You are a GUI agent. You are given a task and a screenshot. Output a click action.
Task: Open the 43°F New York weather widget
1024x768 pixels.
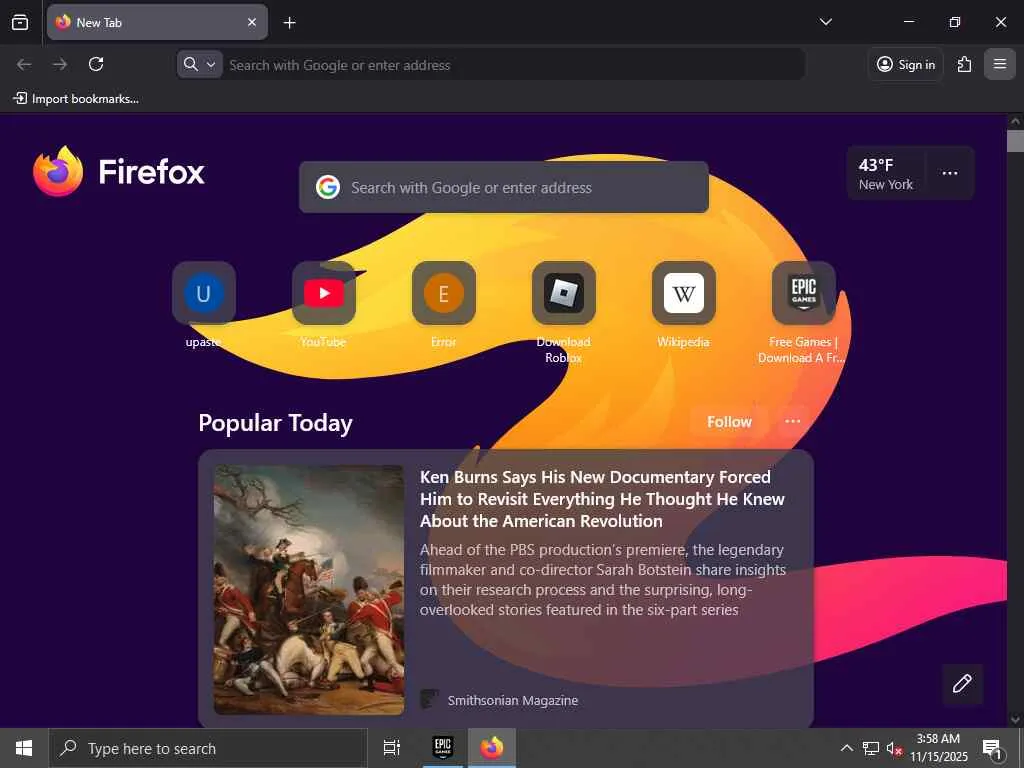coord(886,174)
